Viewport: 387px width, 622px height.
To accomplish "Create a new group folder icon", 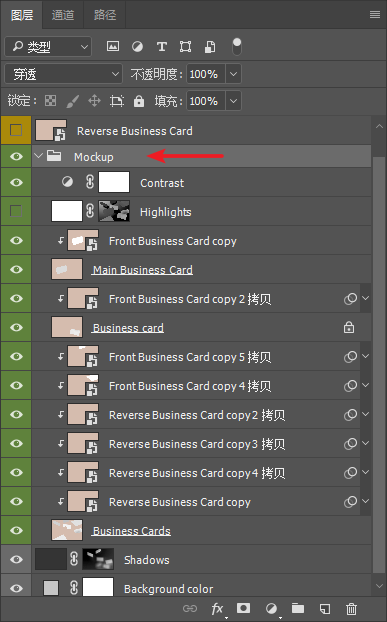I will 298,608.
